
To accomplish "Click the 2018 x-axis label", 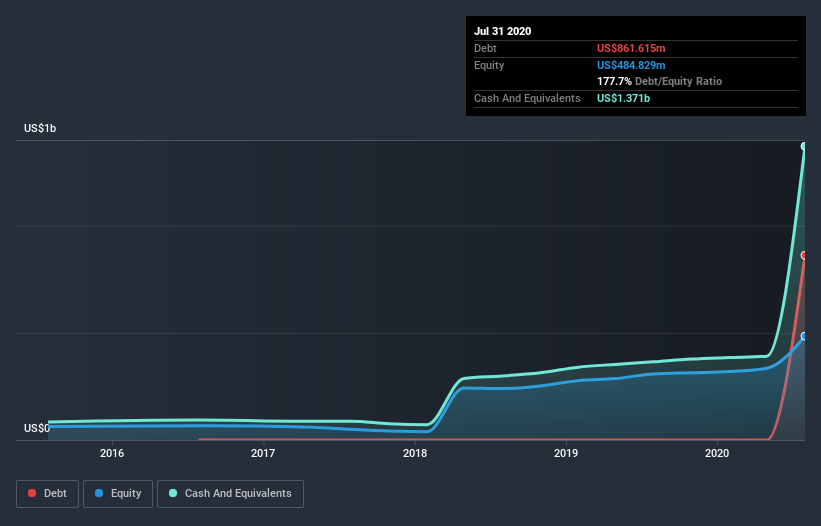I will tap(415, 453).
